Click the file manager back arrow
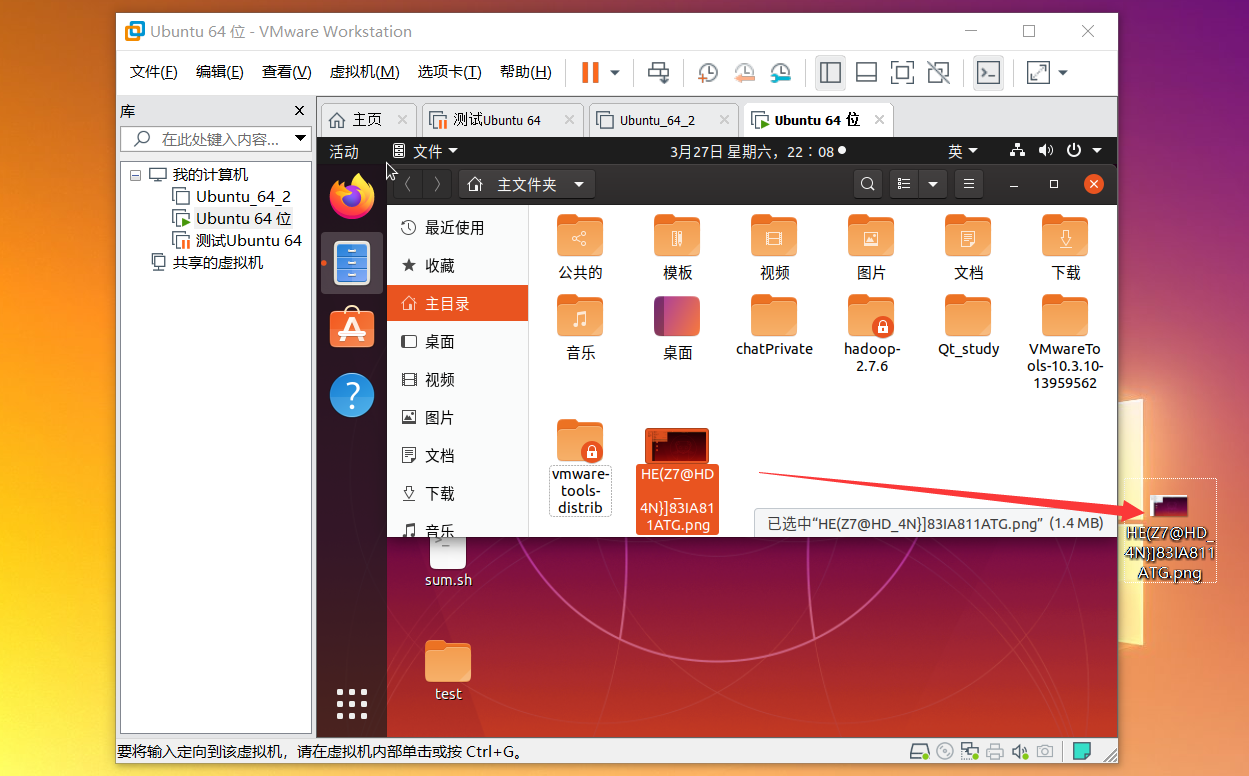The width and height of the screenshot is (1249, 776). click(407, 184)
